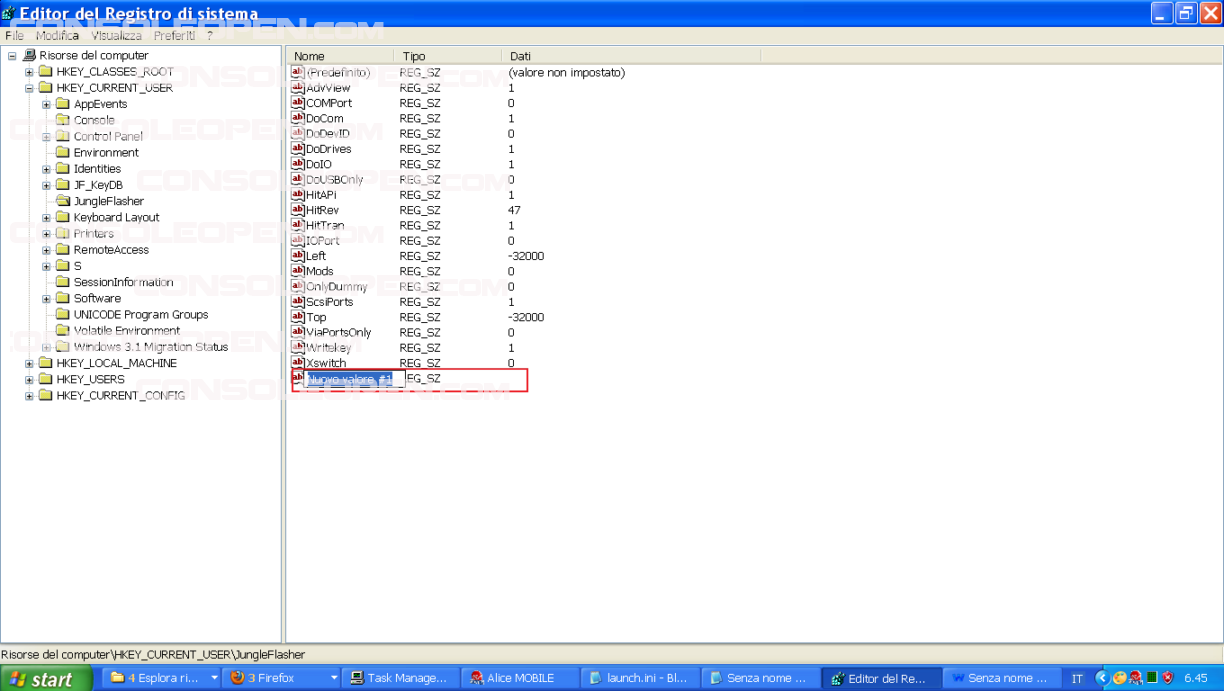Select the JungleFlasher folder icon

click(x=63, y=201)
